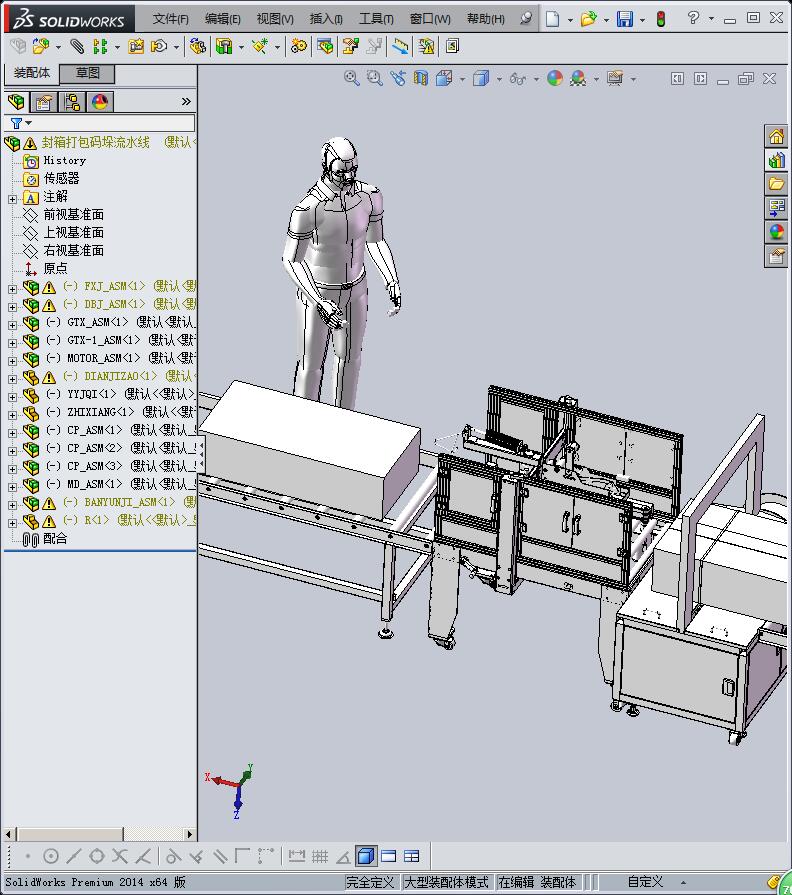This screenshot has width=792, height=895.
Task: Select the circle sketch tool
Action: [51, 856]
